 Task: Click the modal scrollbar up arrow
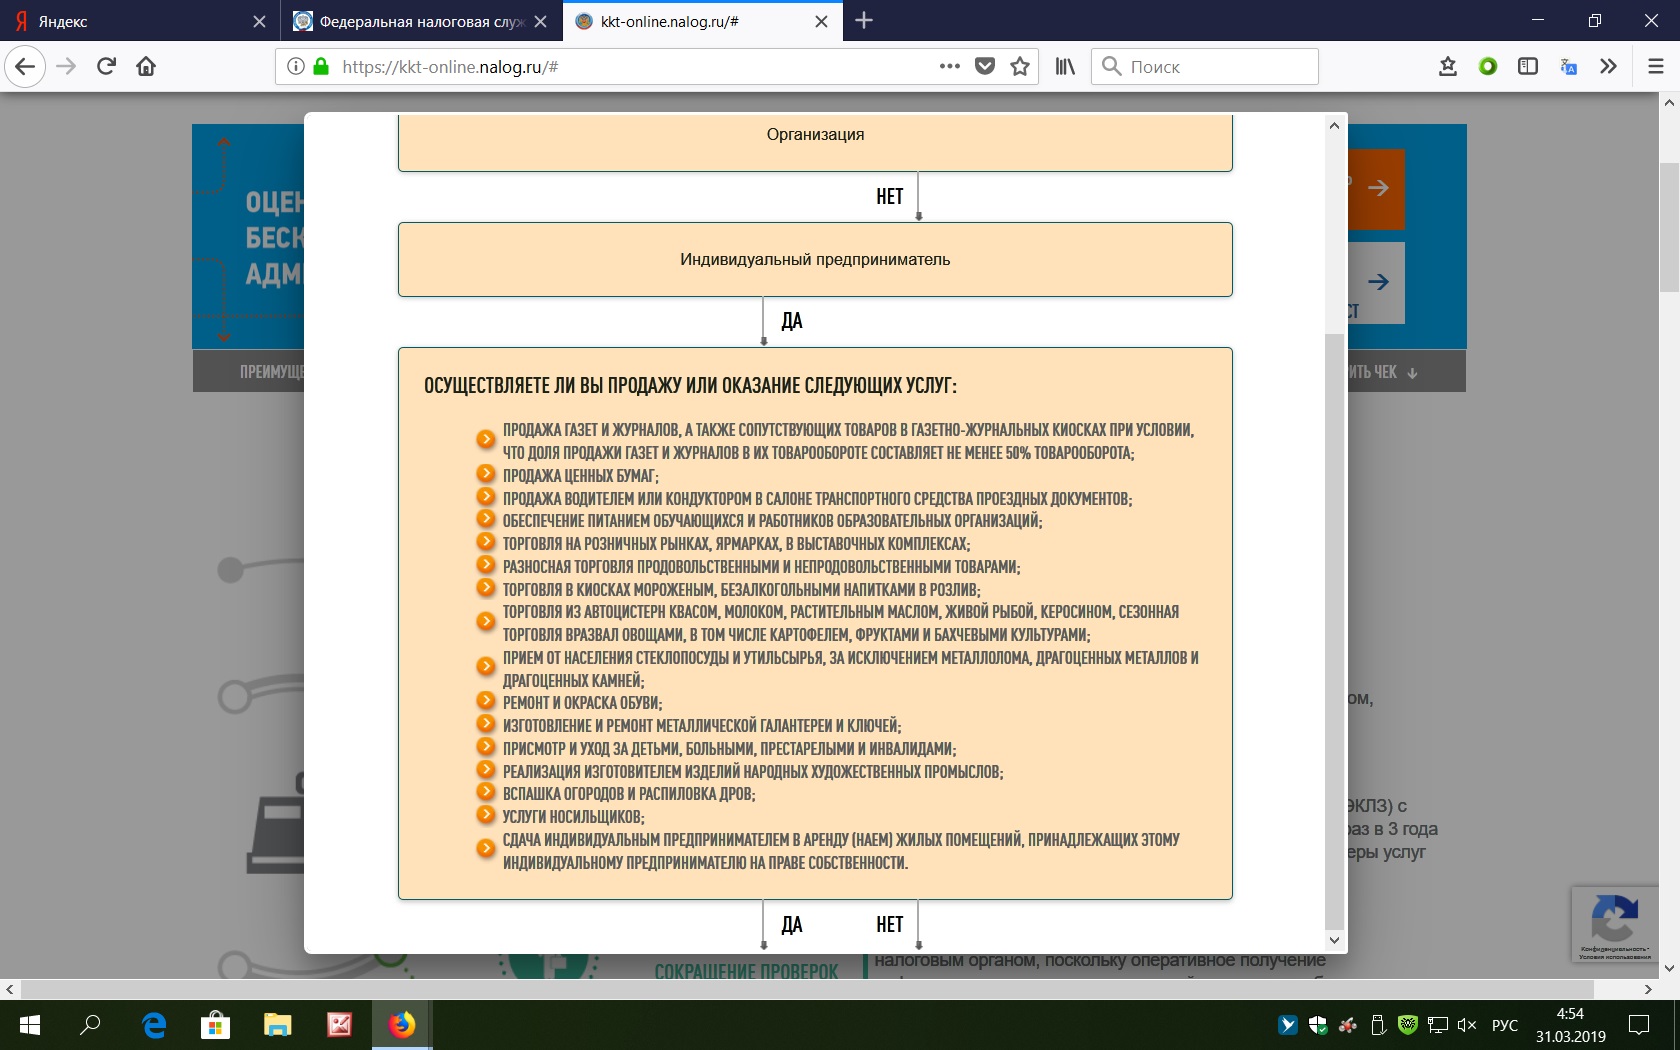[1334, 125]
